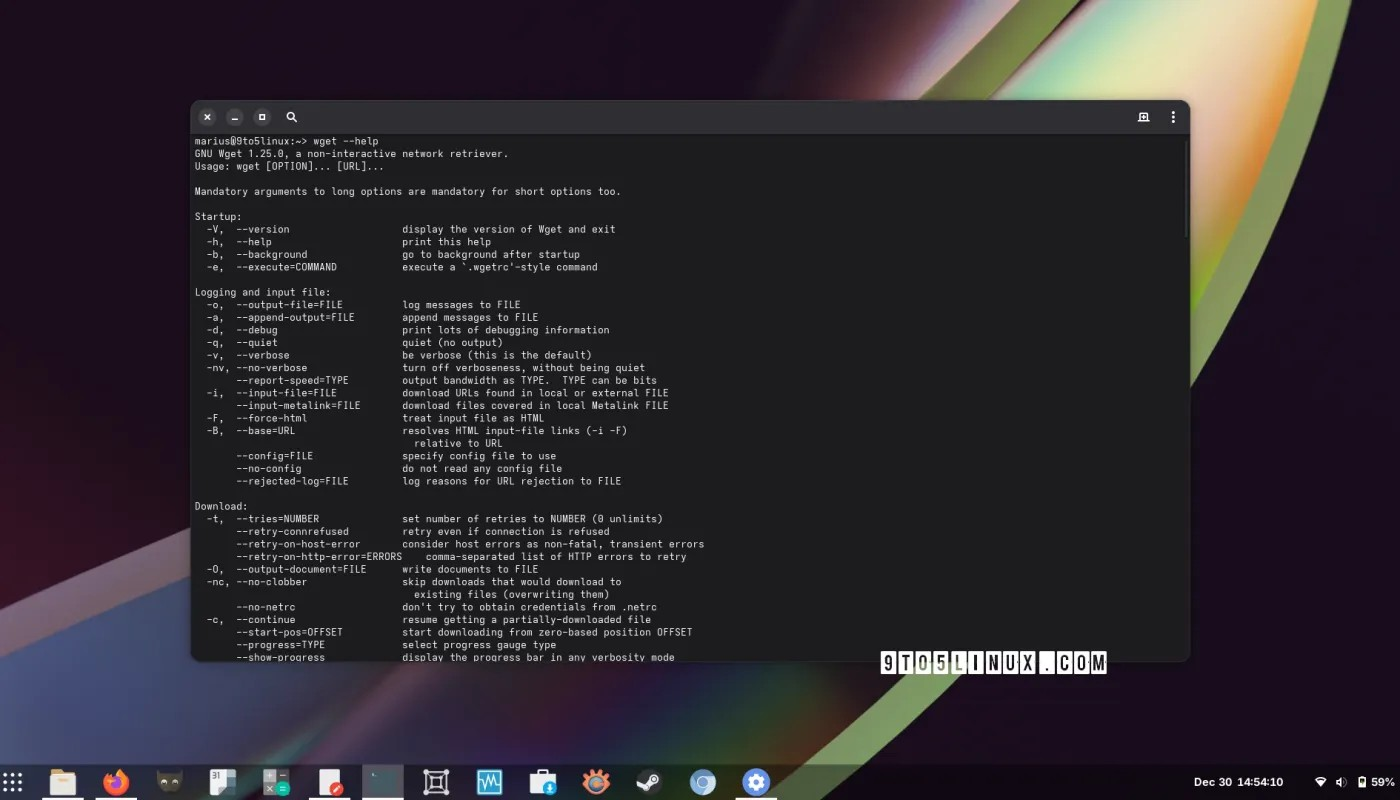This screenshot has height=800, width=1400.
Task: Open the system monitor from the taskbar
Action: [489, 781]
